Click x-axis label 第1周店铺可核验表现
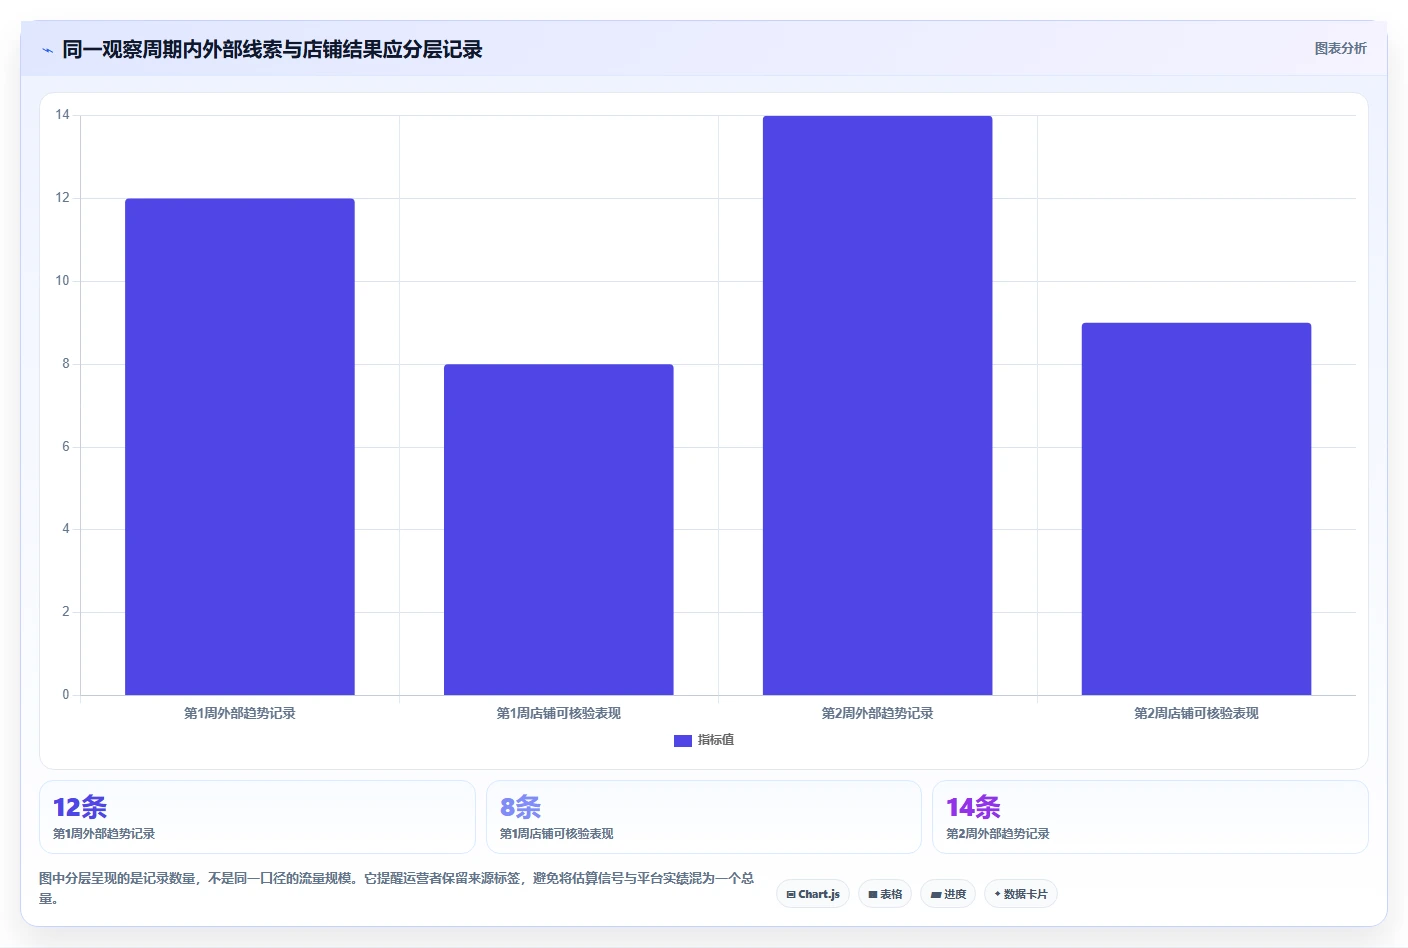1408x948 pixels. 559,713
